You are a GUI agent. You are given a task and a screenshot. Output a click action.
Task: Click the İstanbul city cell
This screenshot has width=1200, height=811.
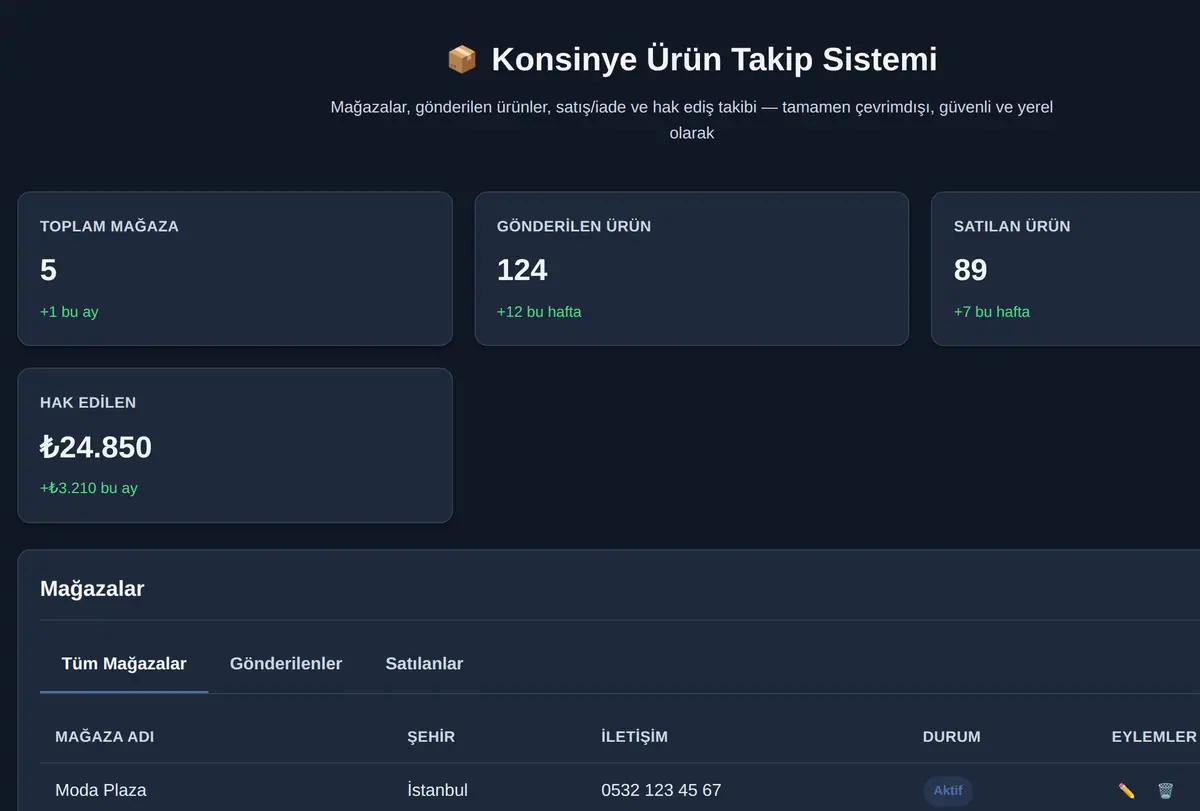click(x=437, y=790)
